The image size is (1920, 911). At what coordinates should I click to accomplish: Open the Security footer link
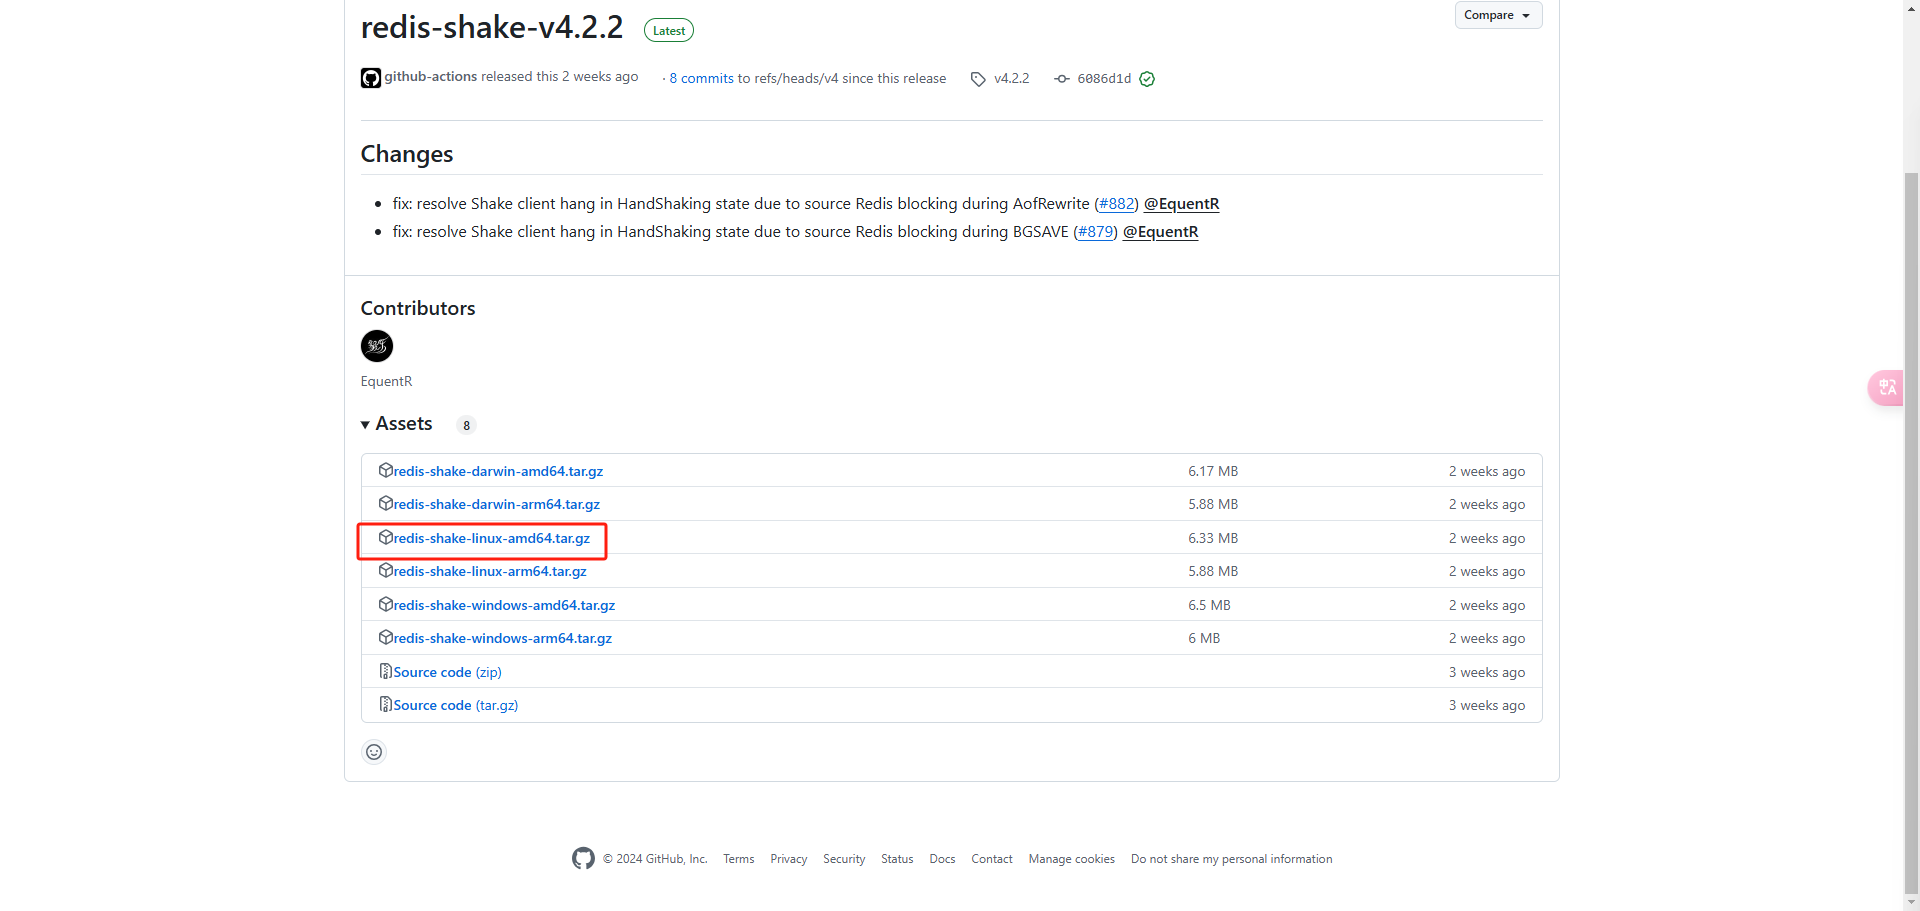pos(844,859)
